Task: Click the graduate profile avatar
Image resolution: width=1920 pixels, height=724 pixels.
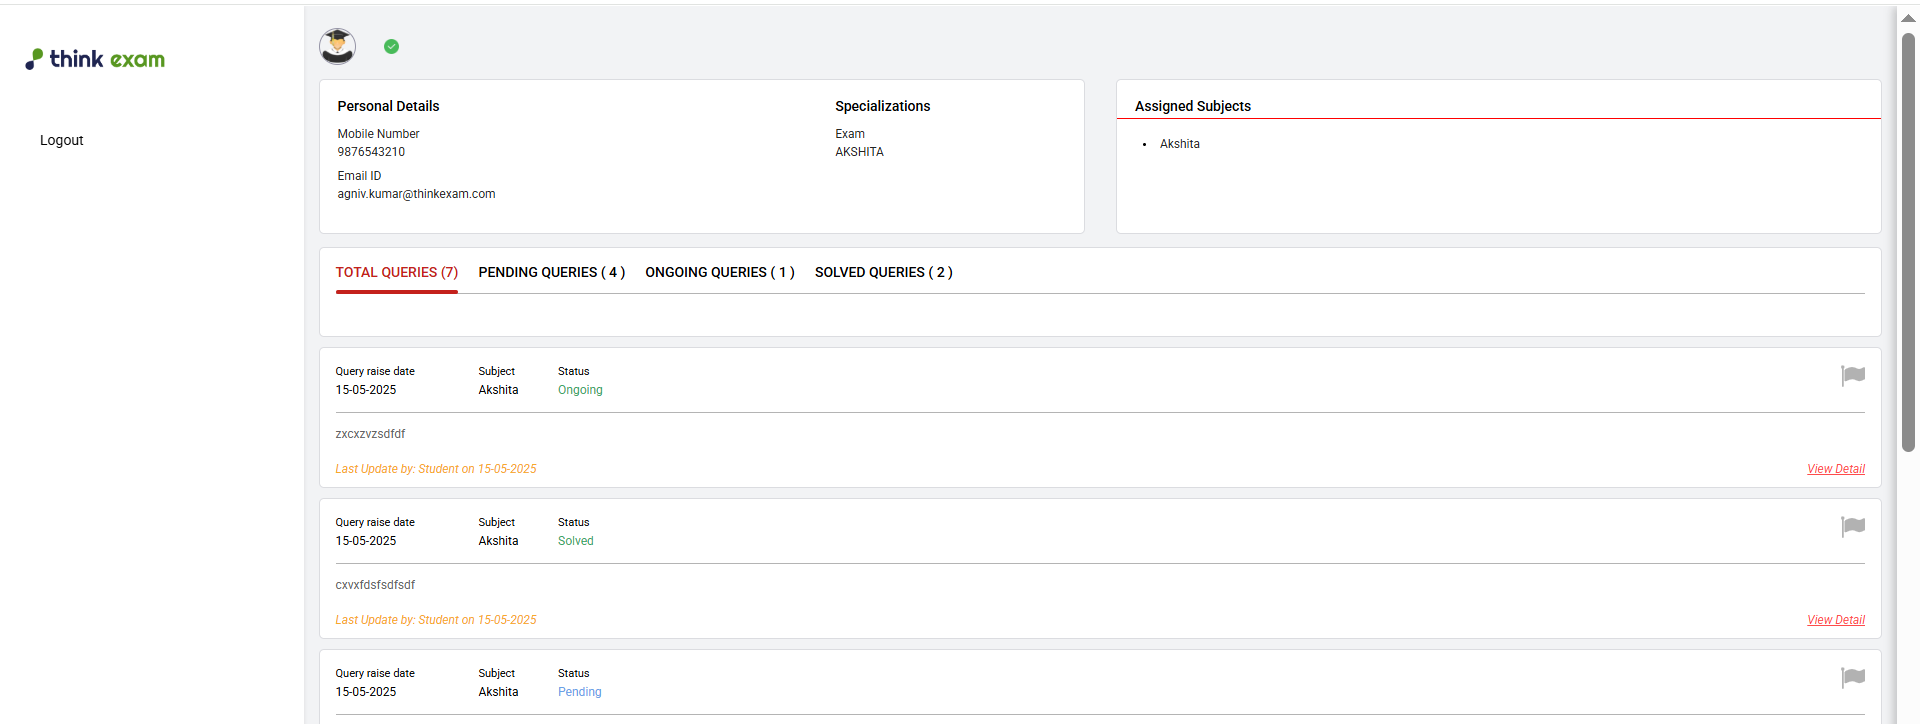Action: (337, 46)
